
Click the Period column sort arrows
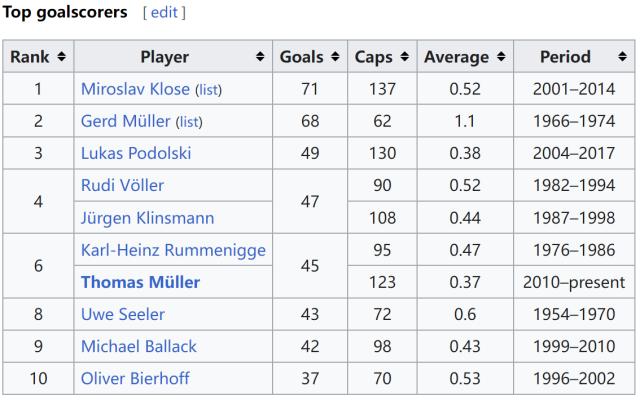(624, 57)
